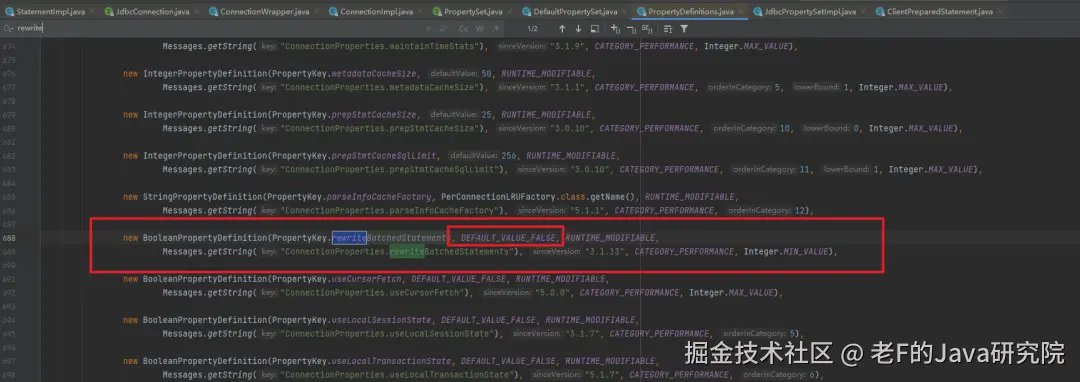Close the JdbcConnection.java tab
Screen dimensions: 1080x382
click(195, 12)
